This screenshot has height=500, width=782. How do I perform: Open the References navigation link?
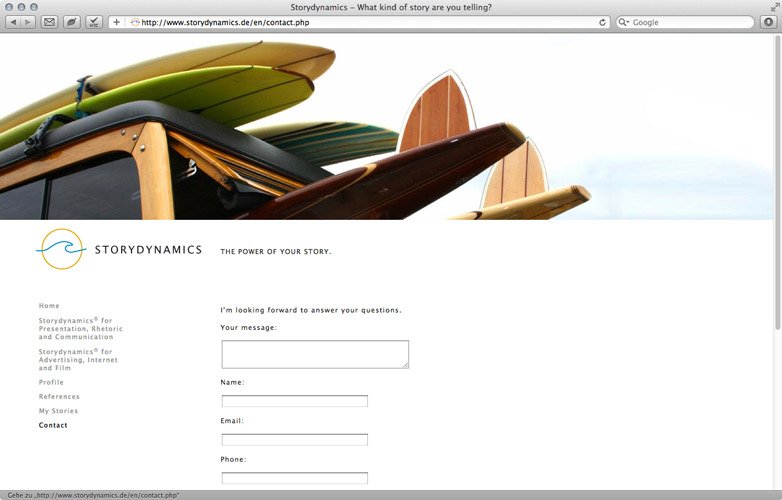point(59,396)
